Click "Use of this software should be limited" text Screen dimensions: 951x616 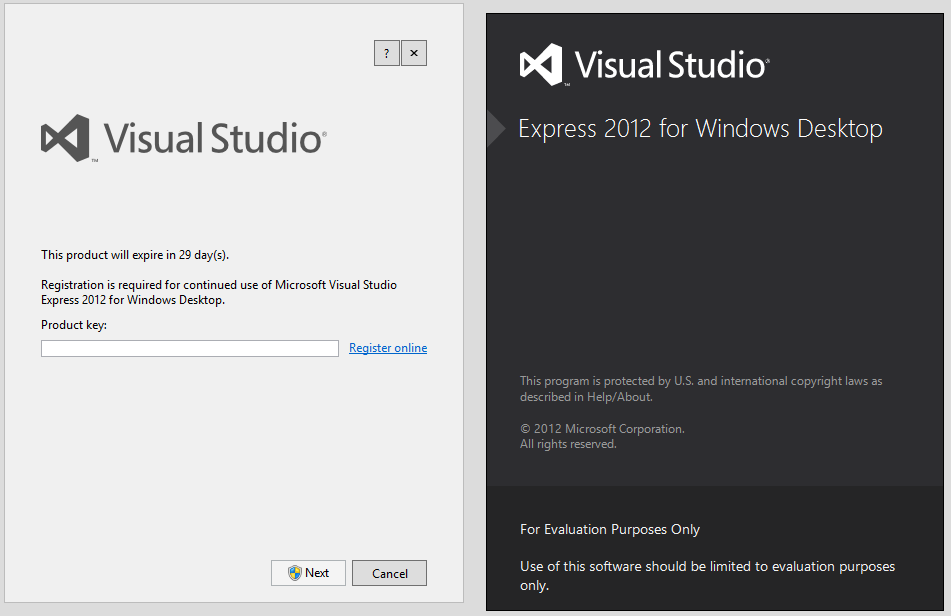708,575
